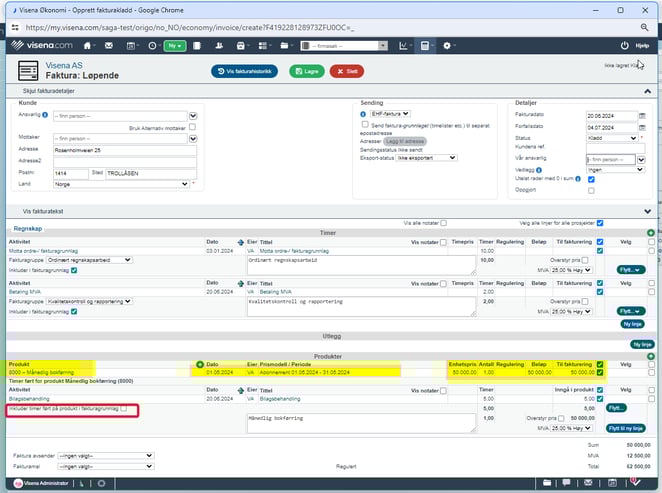Screen dimensions: 662x493
Task: Click the green plus icon in Produkter row
Action: click(x=200, y=364)
